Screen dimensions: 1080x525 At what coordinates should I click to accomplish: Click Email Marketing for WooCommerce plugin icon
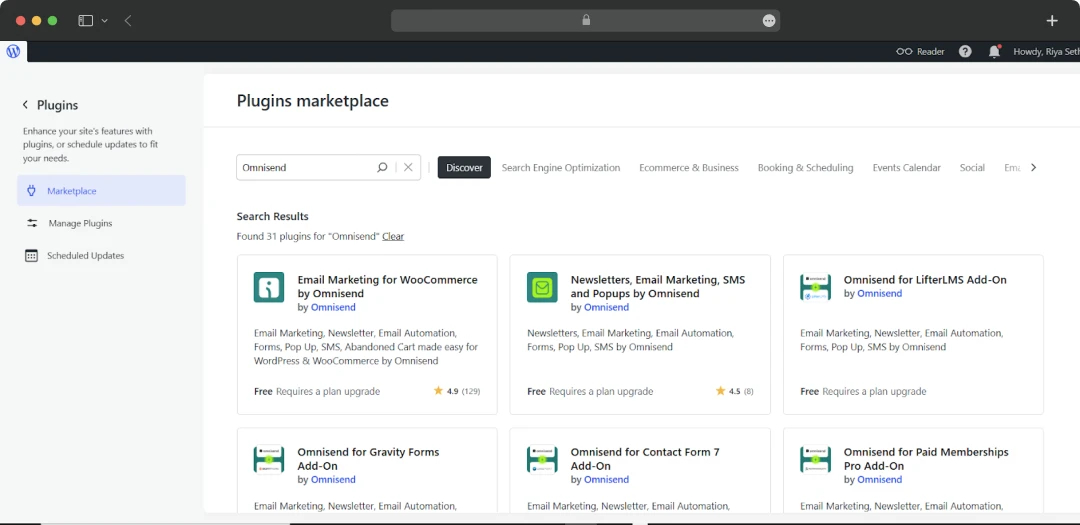click(x=269, y=287)
